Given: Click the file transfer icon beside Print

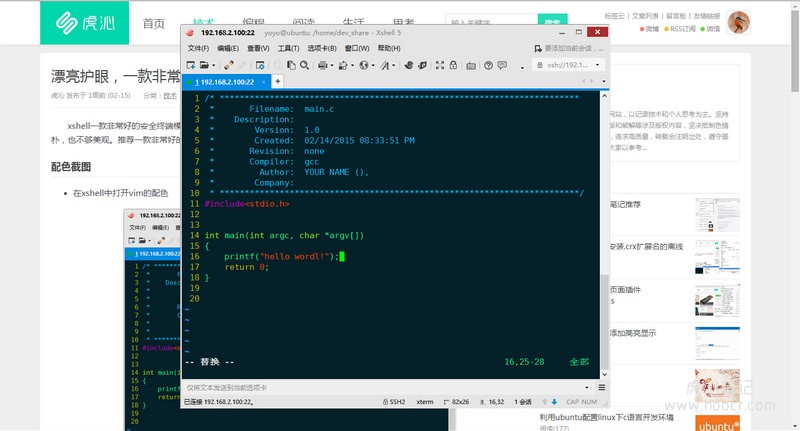Looking at the screenshot, I should tap(343, 65).
